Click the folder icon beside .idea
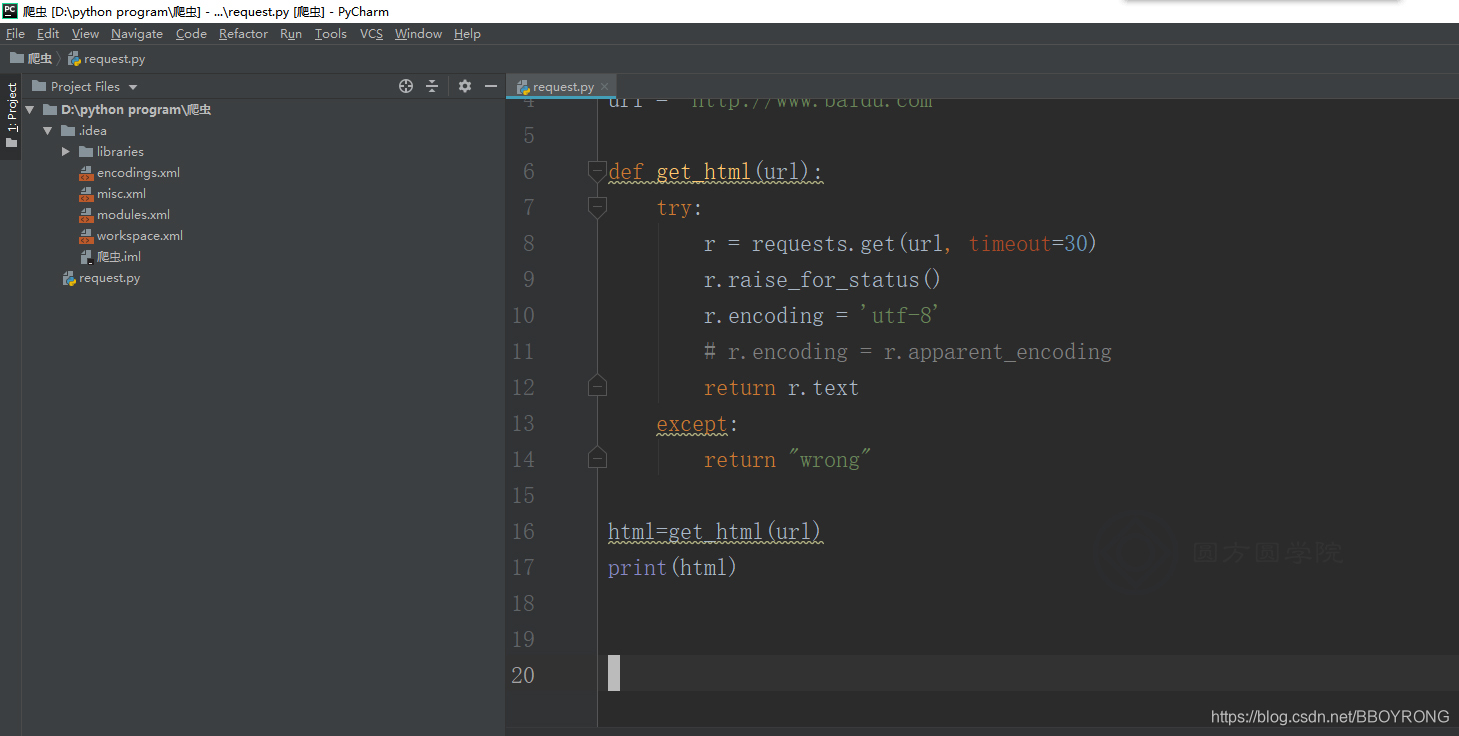Image resolution: width=1459 pixels, height=736 pixels. tap(68, 131)
